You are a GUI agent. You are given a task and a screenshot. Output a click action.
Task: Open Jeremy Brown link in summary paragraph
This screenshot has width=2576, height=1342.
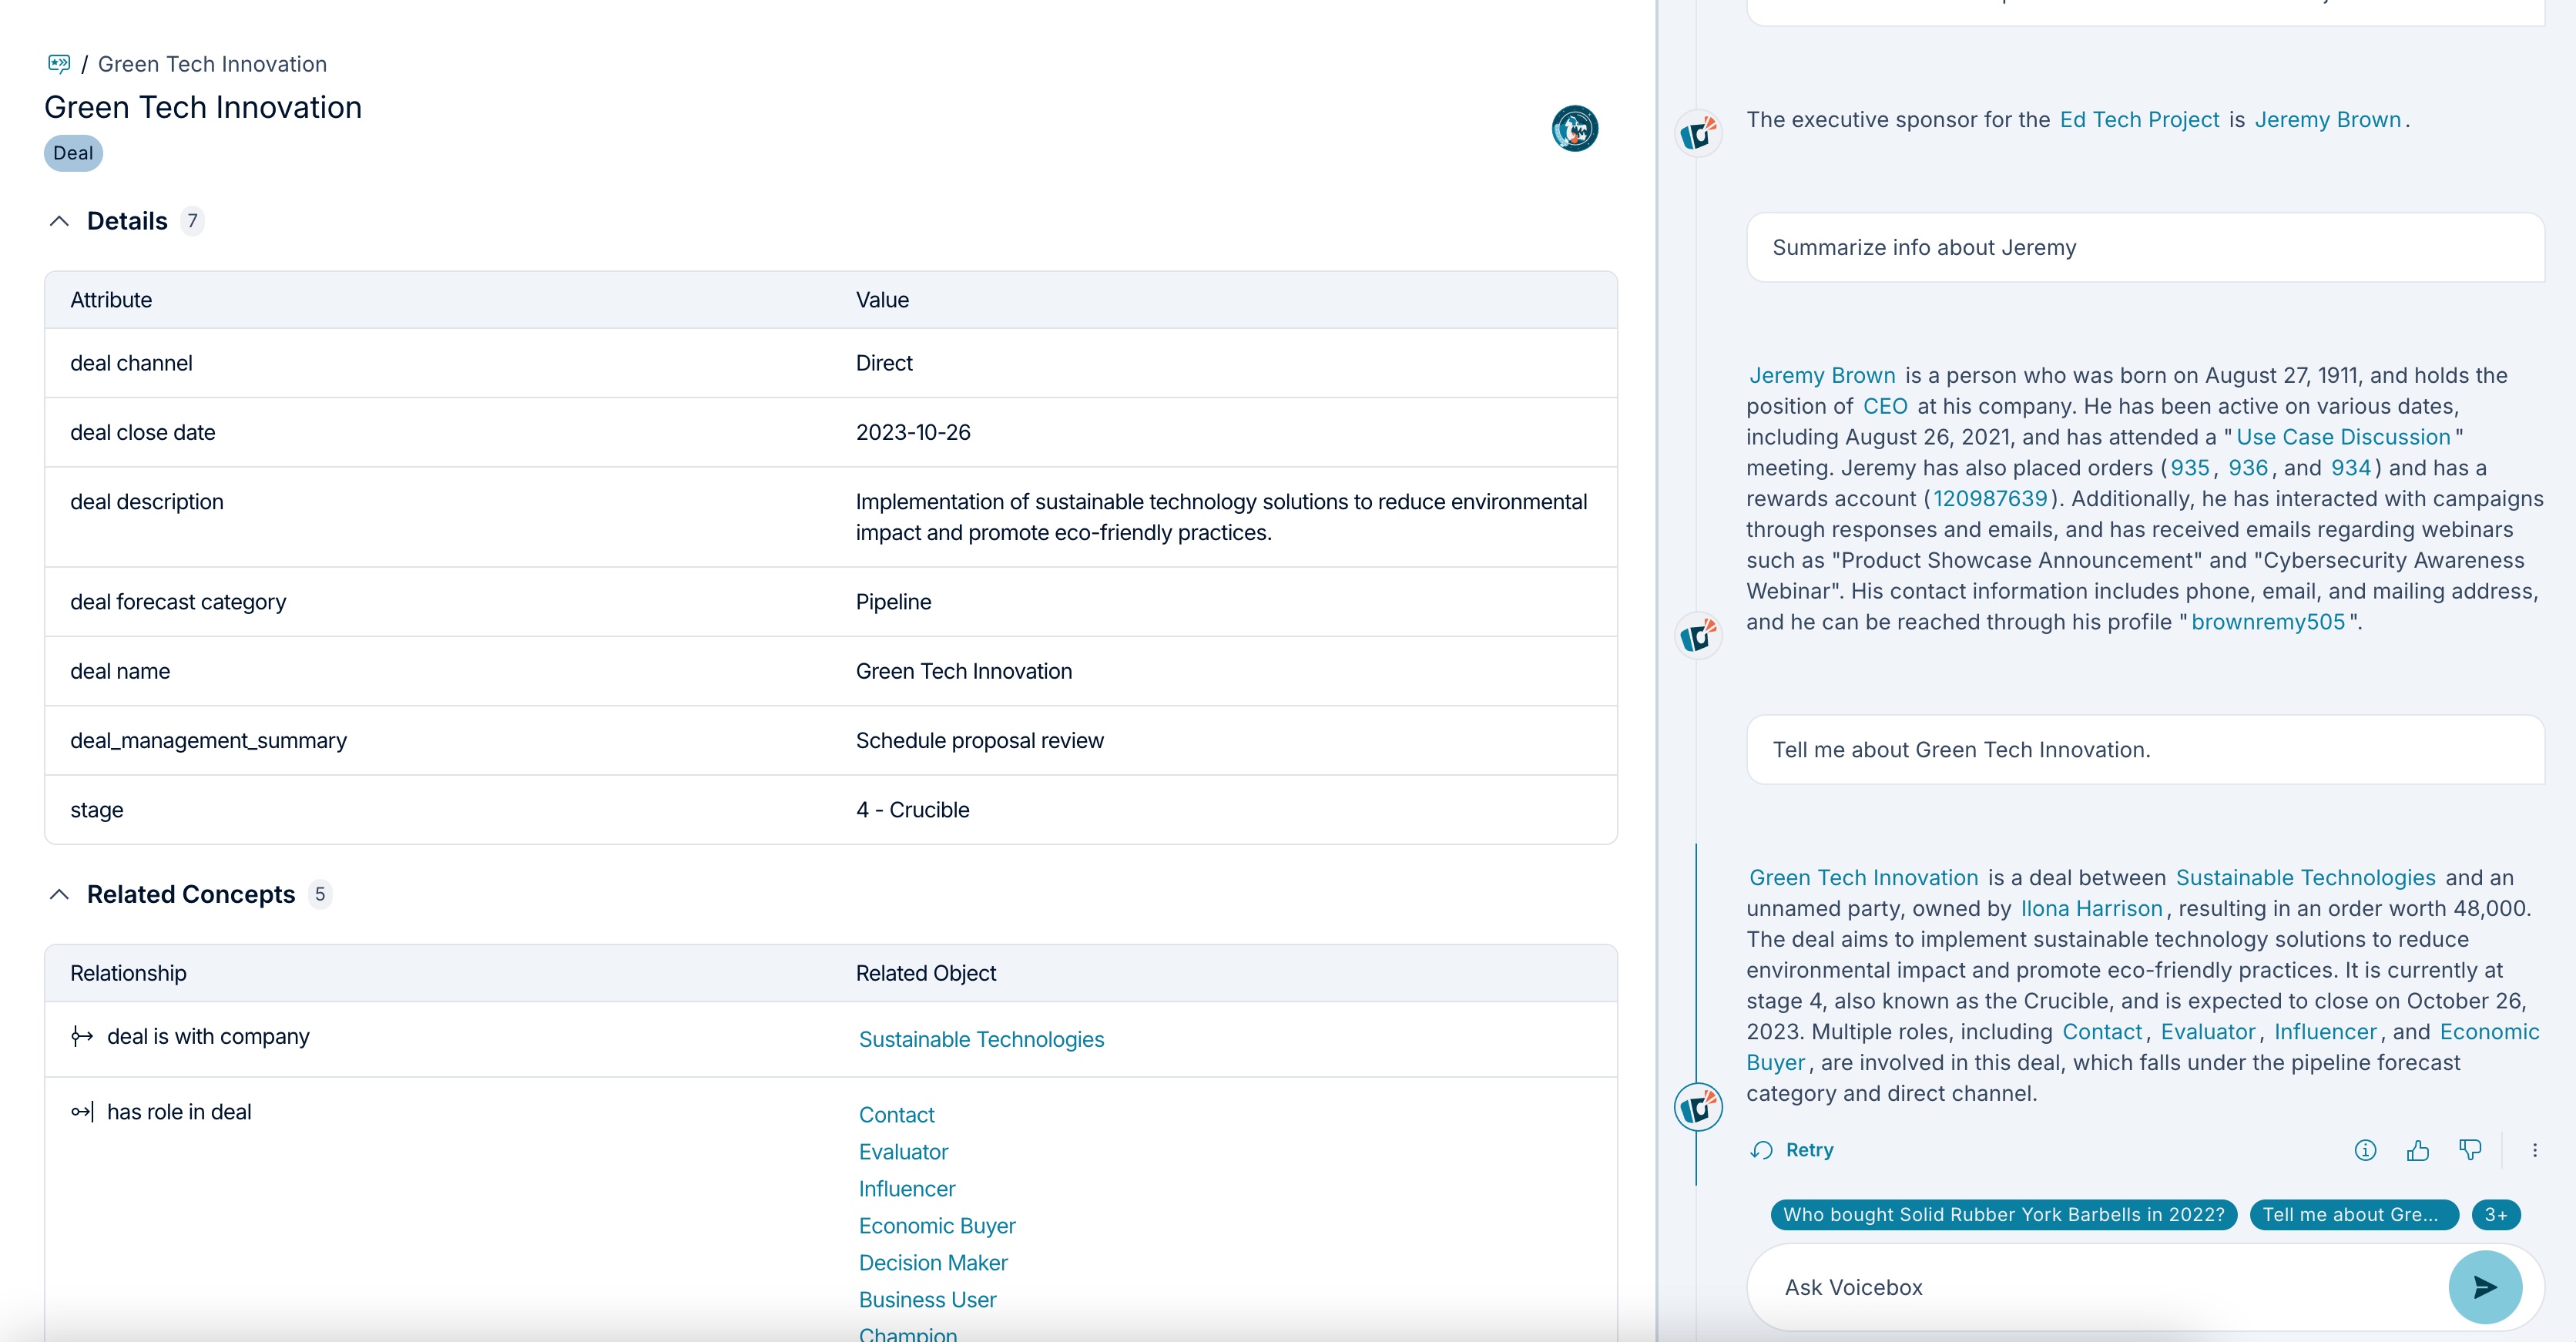1821,375
